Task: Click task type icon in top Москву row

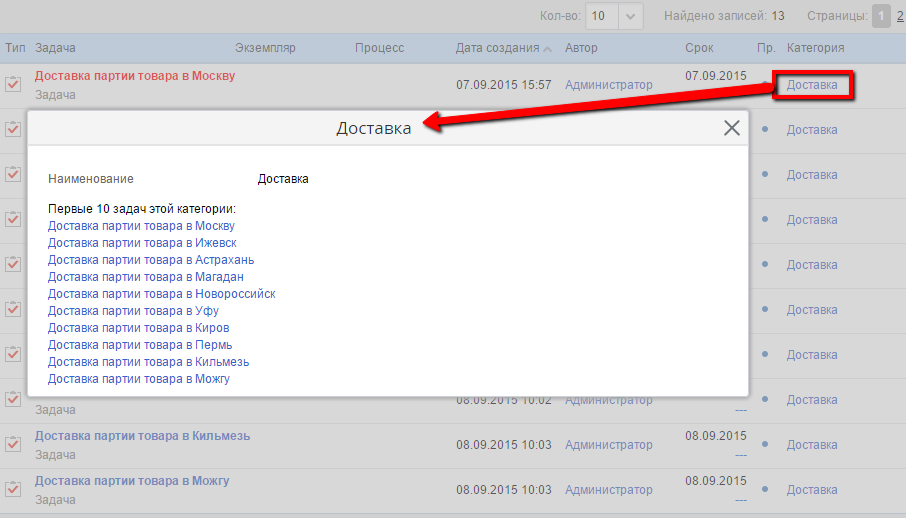Action: click(x=13, y=85)
